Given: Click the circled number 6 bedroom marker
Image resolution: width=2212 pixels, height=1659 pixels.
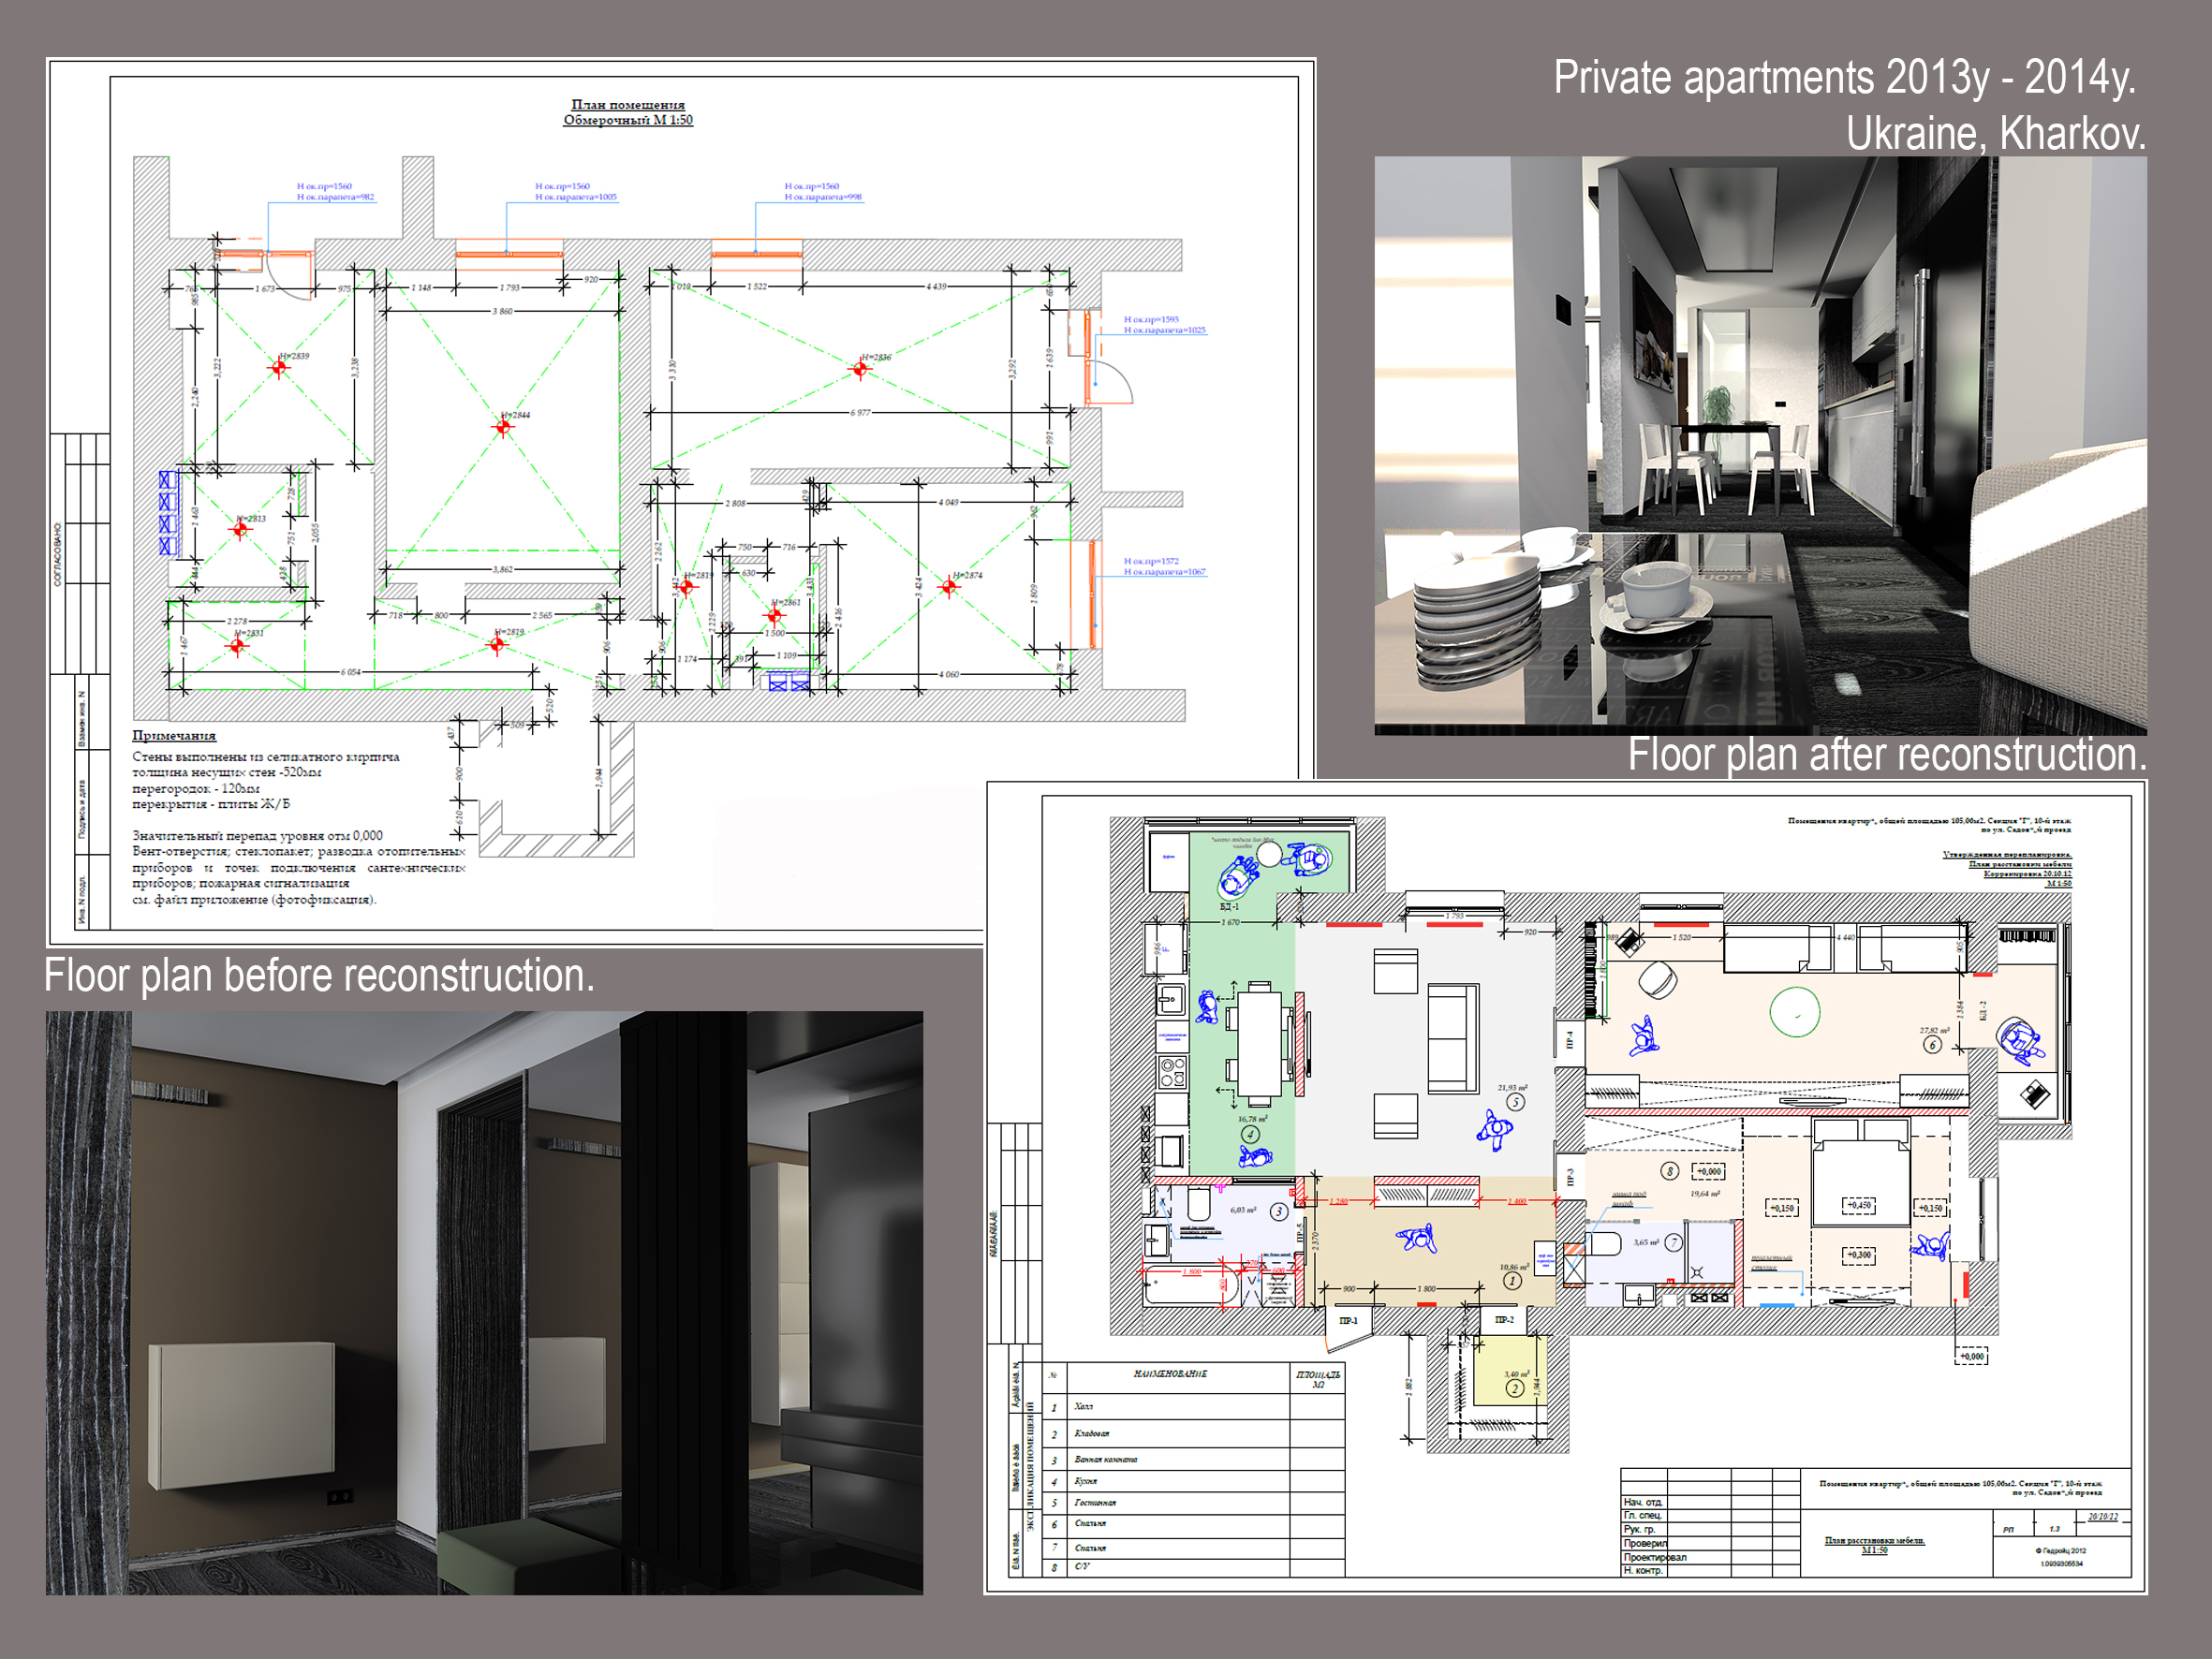Looking at the screenshot, I should tap(1932, 1045).
